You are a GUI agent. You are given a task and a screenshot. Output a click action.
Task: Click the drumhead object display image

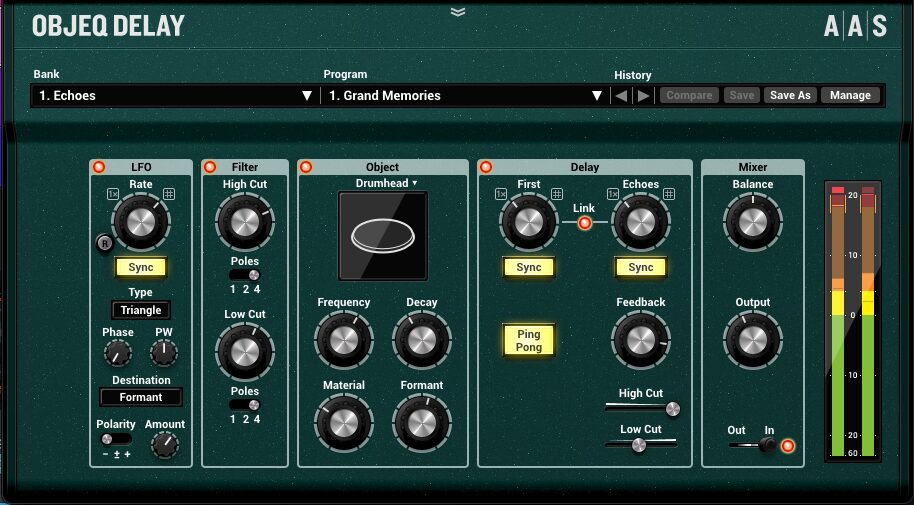pyautogui.click(x=383, y=236)
